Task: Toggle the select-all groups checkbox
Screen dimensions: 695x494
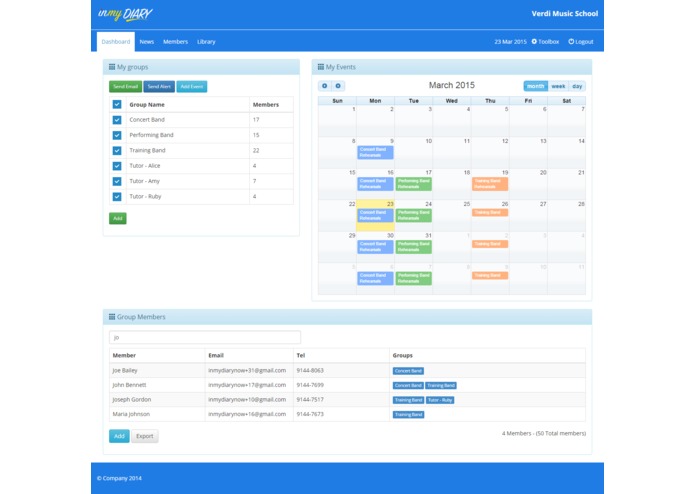Action: pyautogui.click(x=117, y=105)
